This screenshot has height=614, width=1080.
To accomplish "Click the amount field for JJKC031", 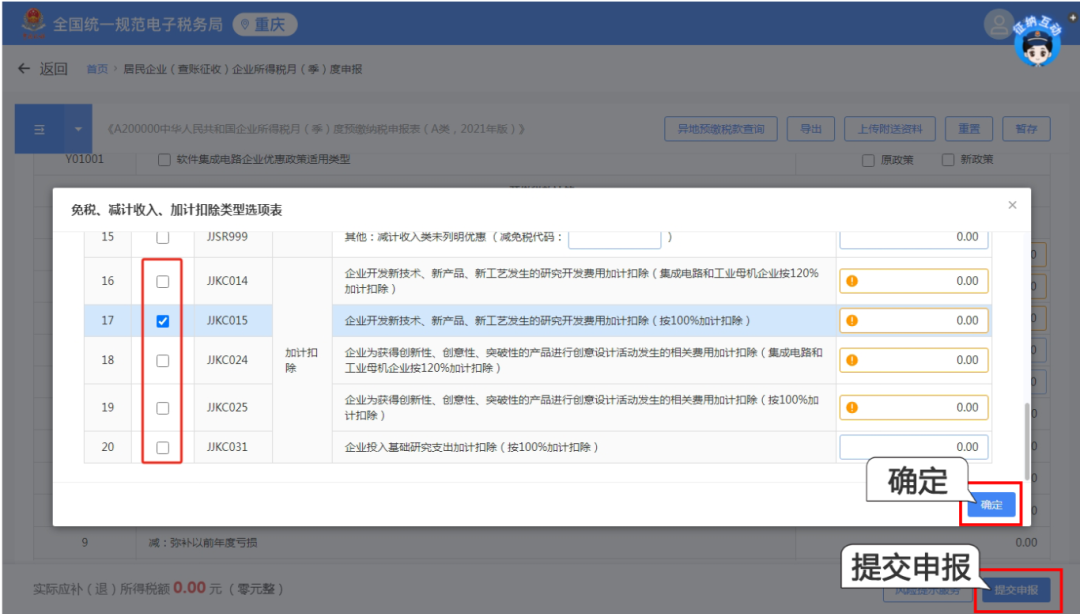I will [913, 447].
